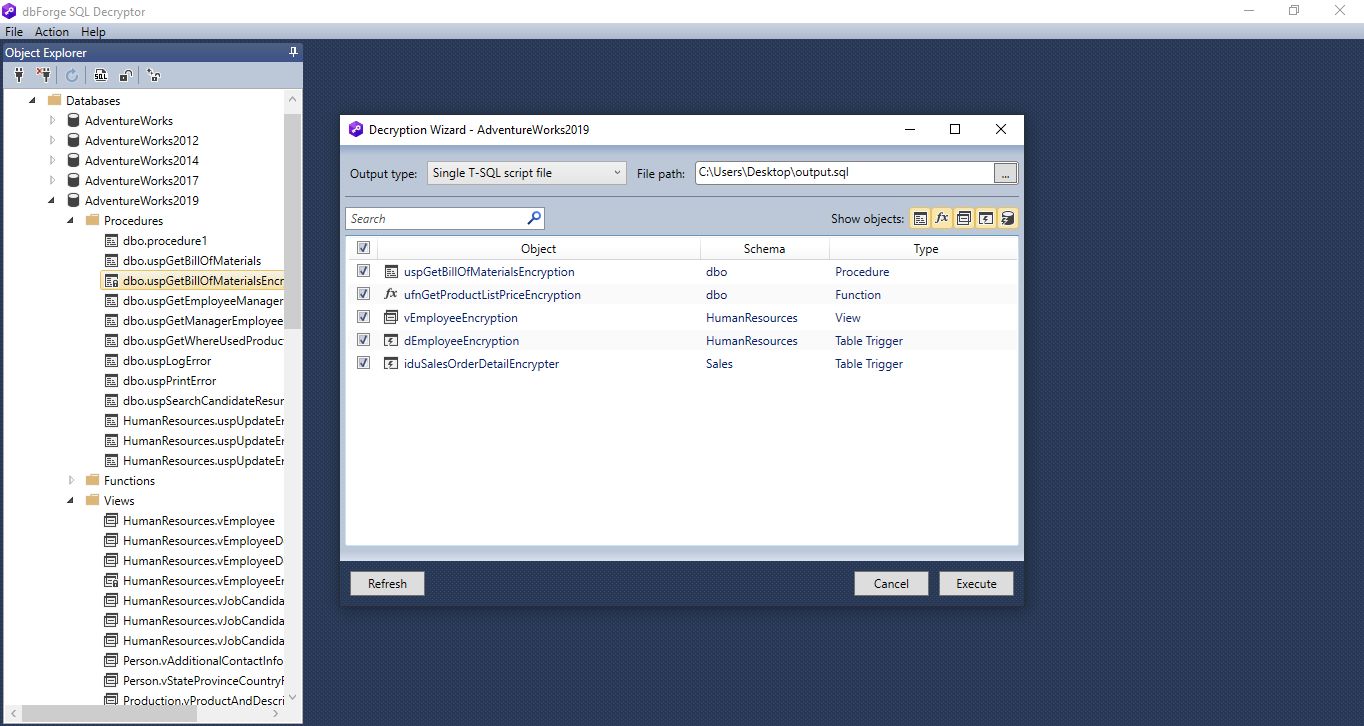Screen dimensions: 1364x726
Task: Click the Refresh button in the wizard
Action: point(387,583)
